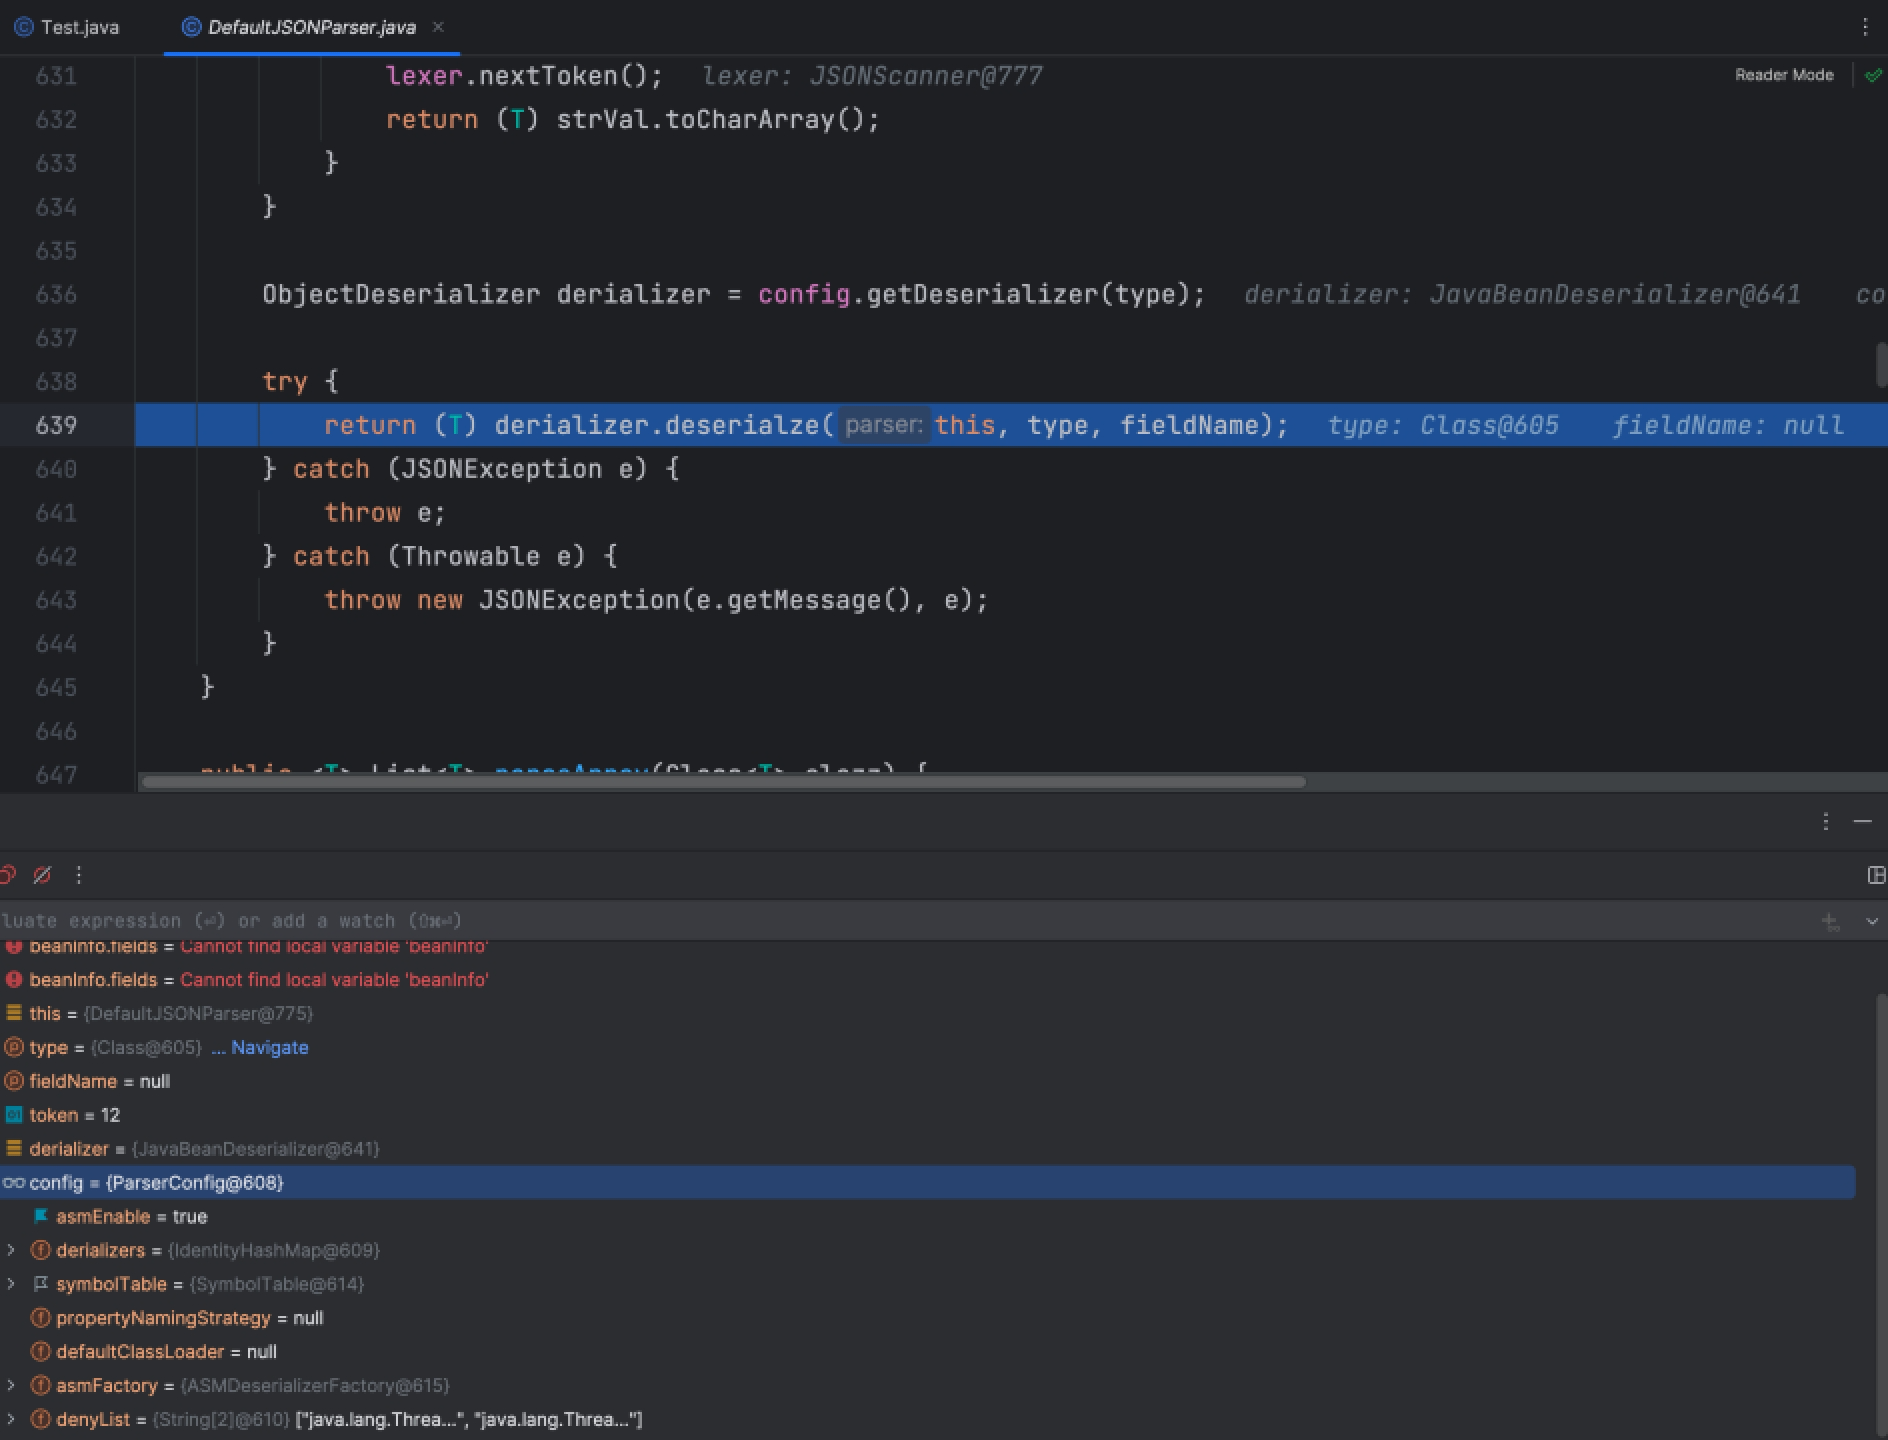This screenshot has width=1888, height=1440.
Task: Close the DefaultJSONParser.java tab
Action: [x=438, y=27]
